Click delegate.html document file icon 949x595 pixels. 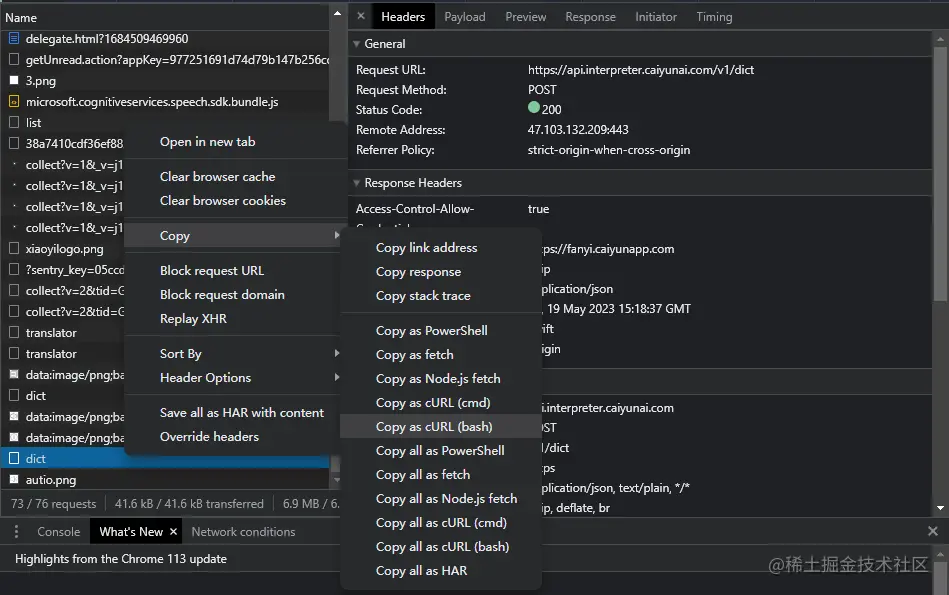click(14, 39)
